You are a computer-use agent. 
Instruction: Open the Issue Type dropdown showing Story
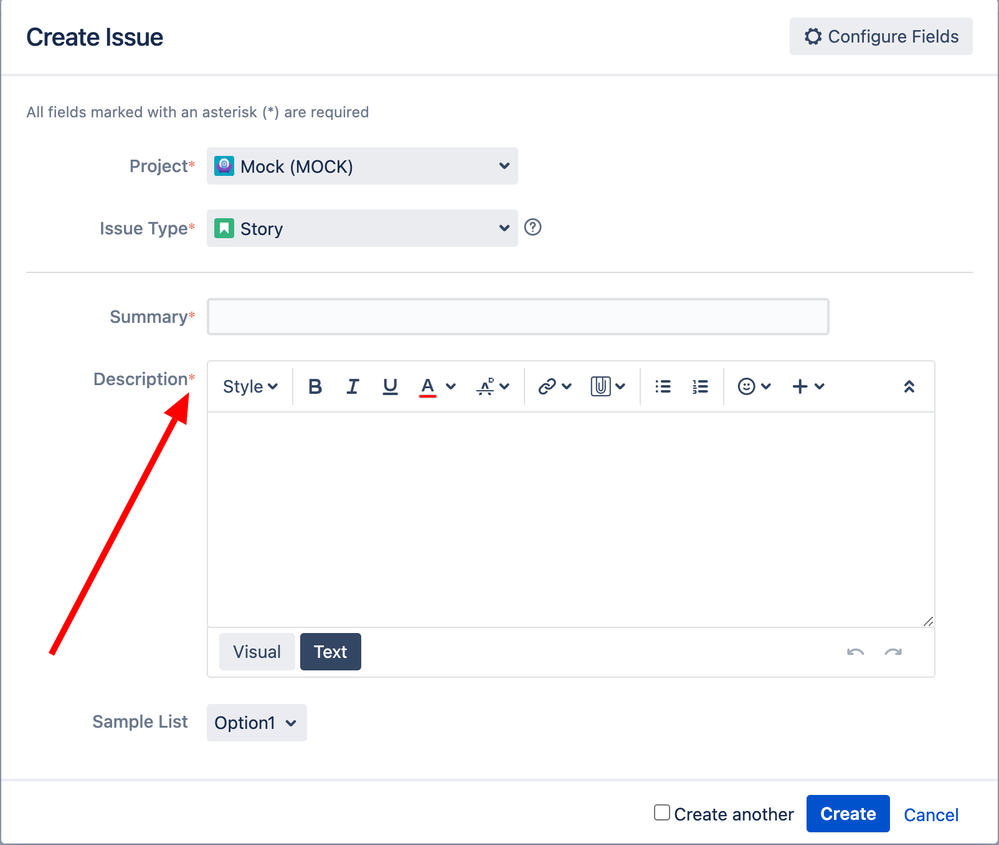[362, 228]
